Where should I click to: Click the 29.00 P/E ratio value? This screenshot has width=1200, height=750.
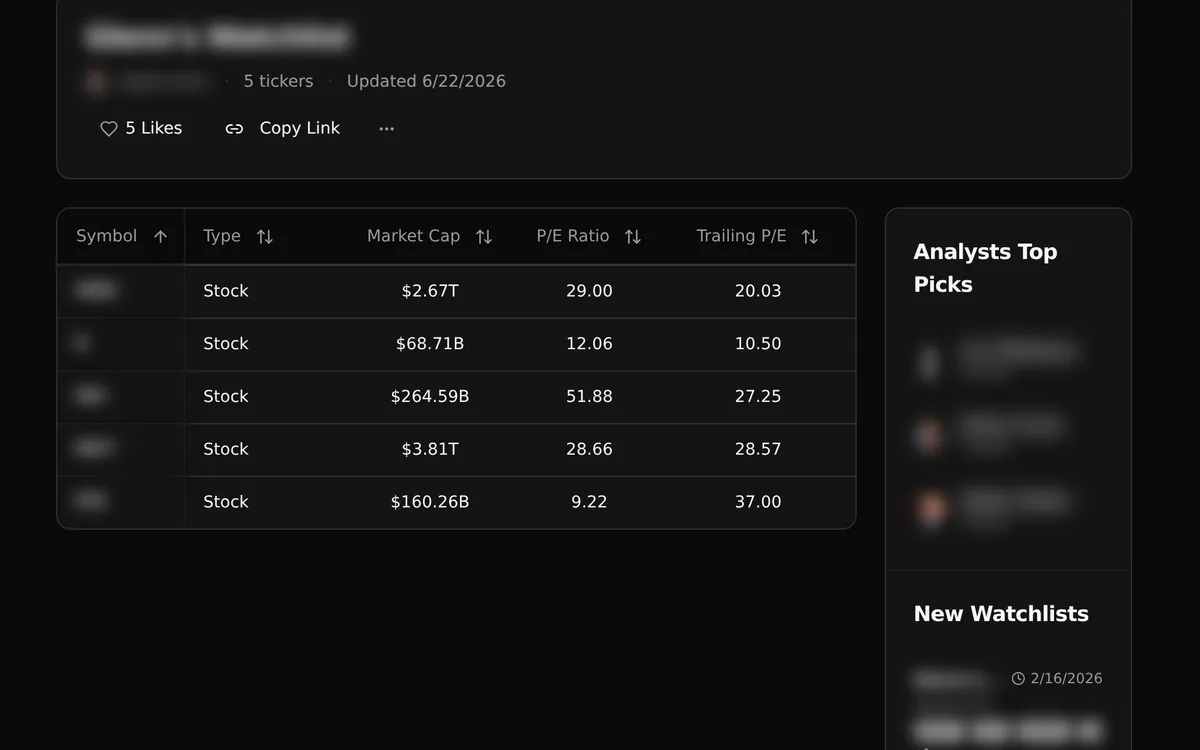[x=589, y=291]
